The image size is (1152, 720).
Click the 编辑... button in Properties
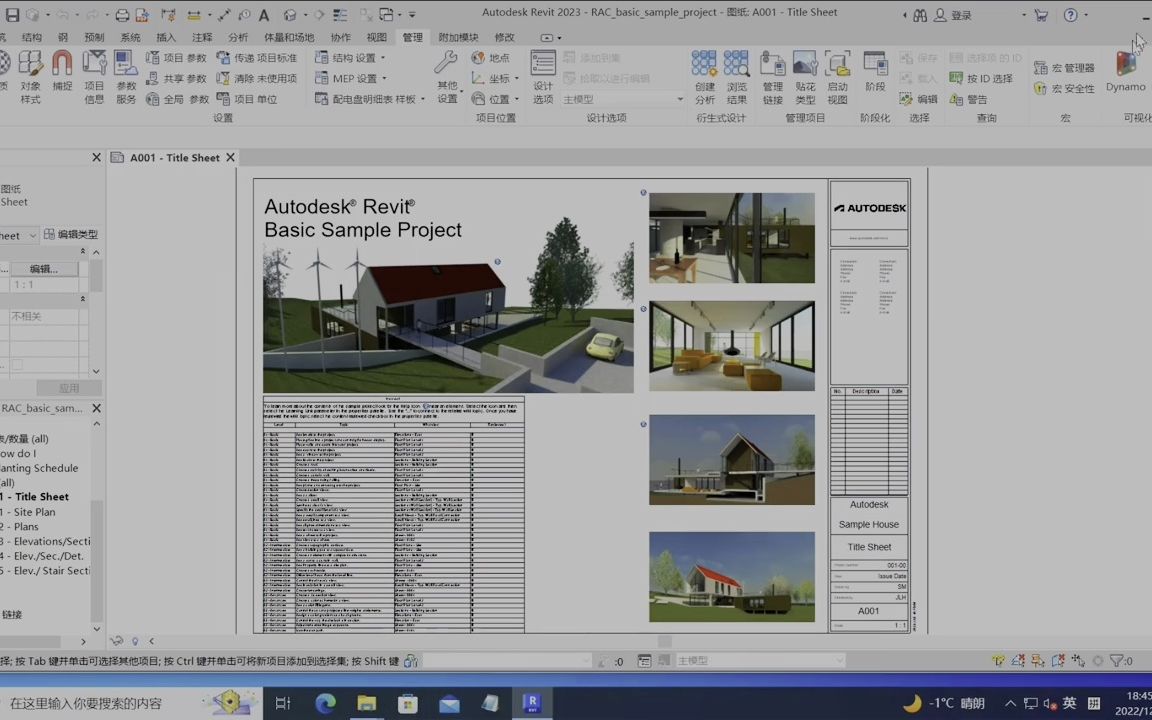(x=42, y=268)
